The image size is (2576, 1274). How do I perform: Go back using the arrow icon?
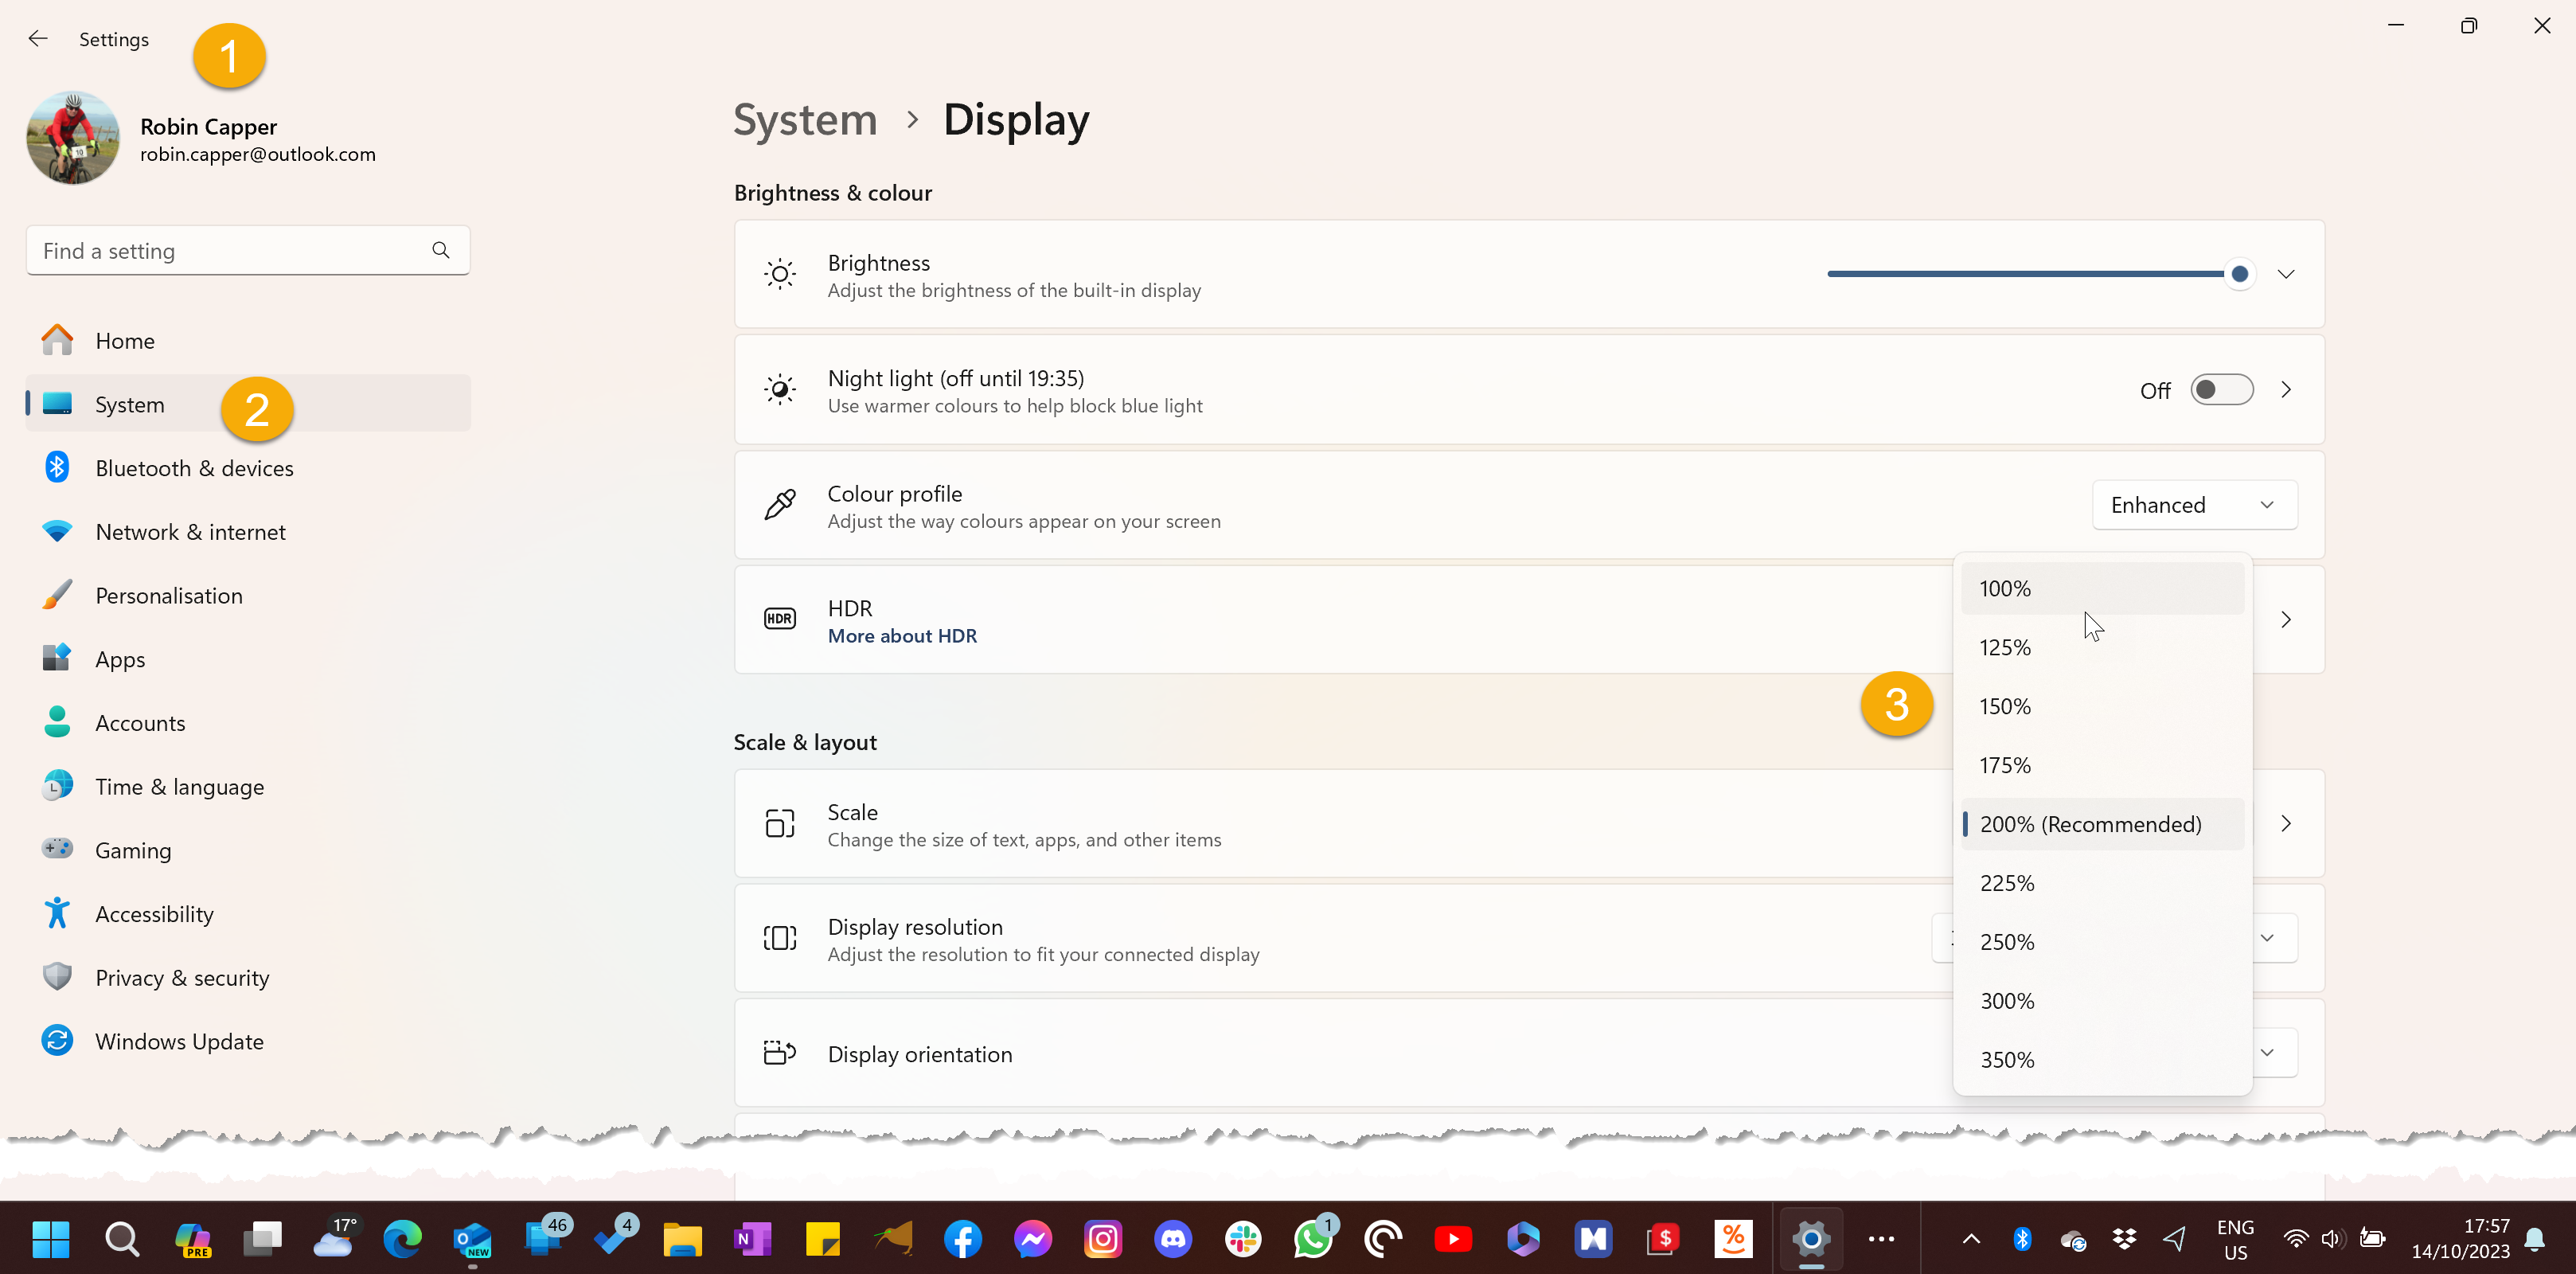click(x=38, y=39)
